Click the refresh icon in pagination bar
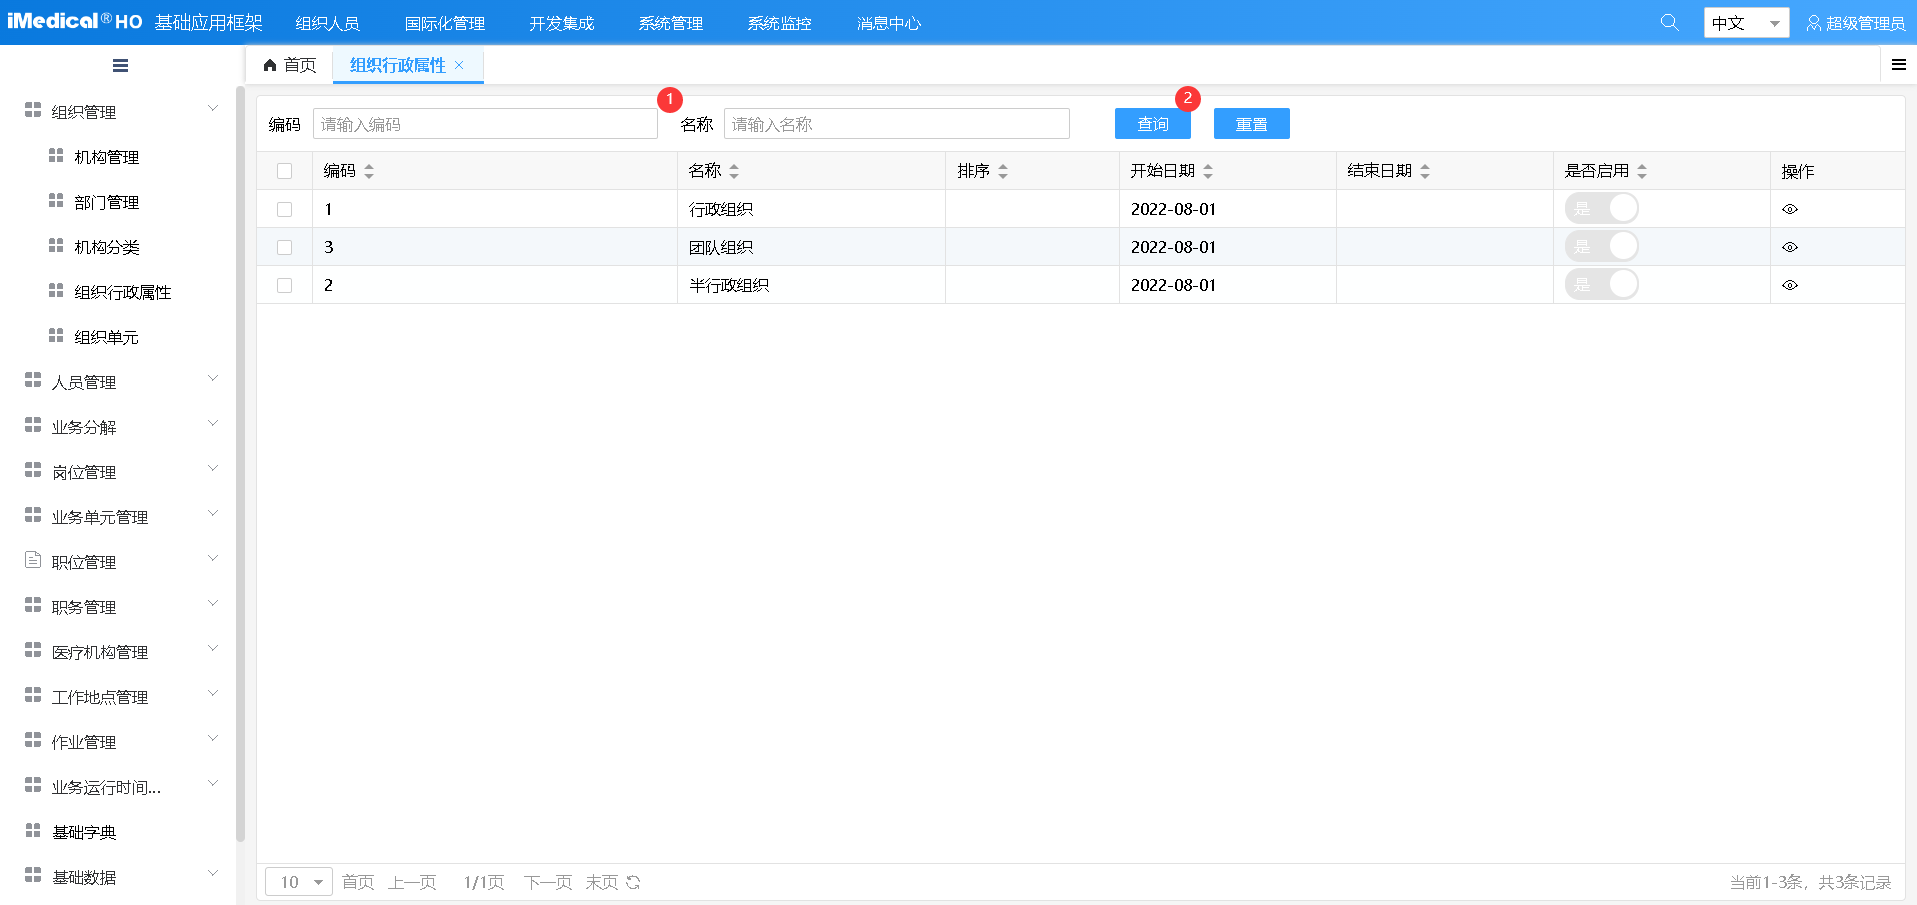The height and width of the screenshot is (905, 1917). [x=633, y=882]
